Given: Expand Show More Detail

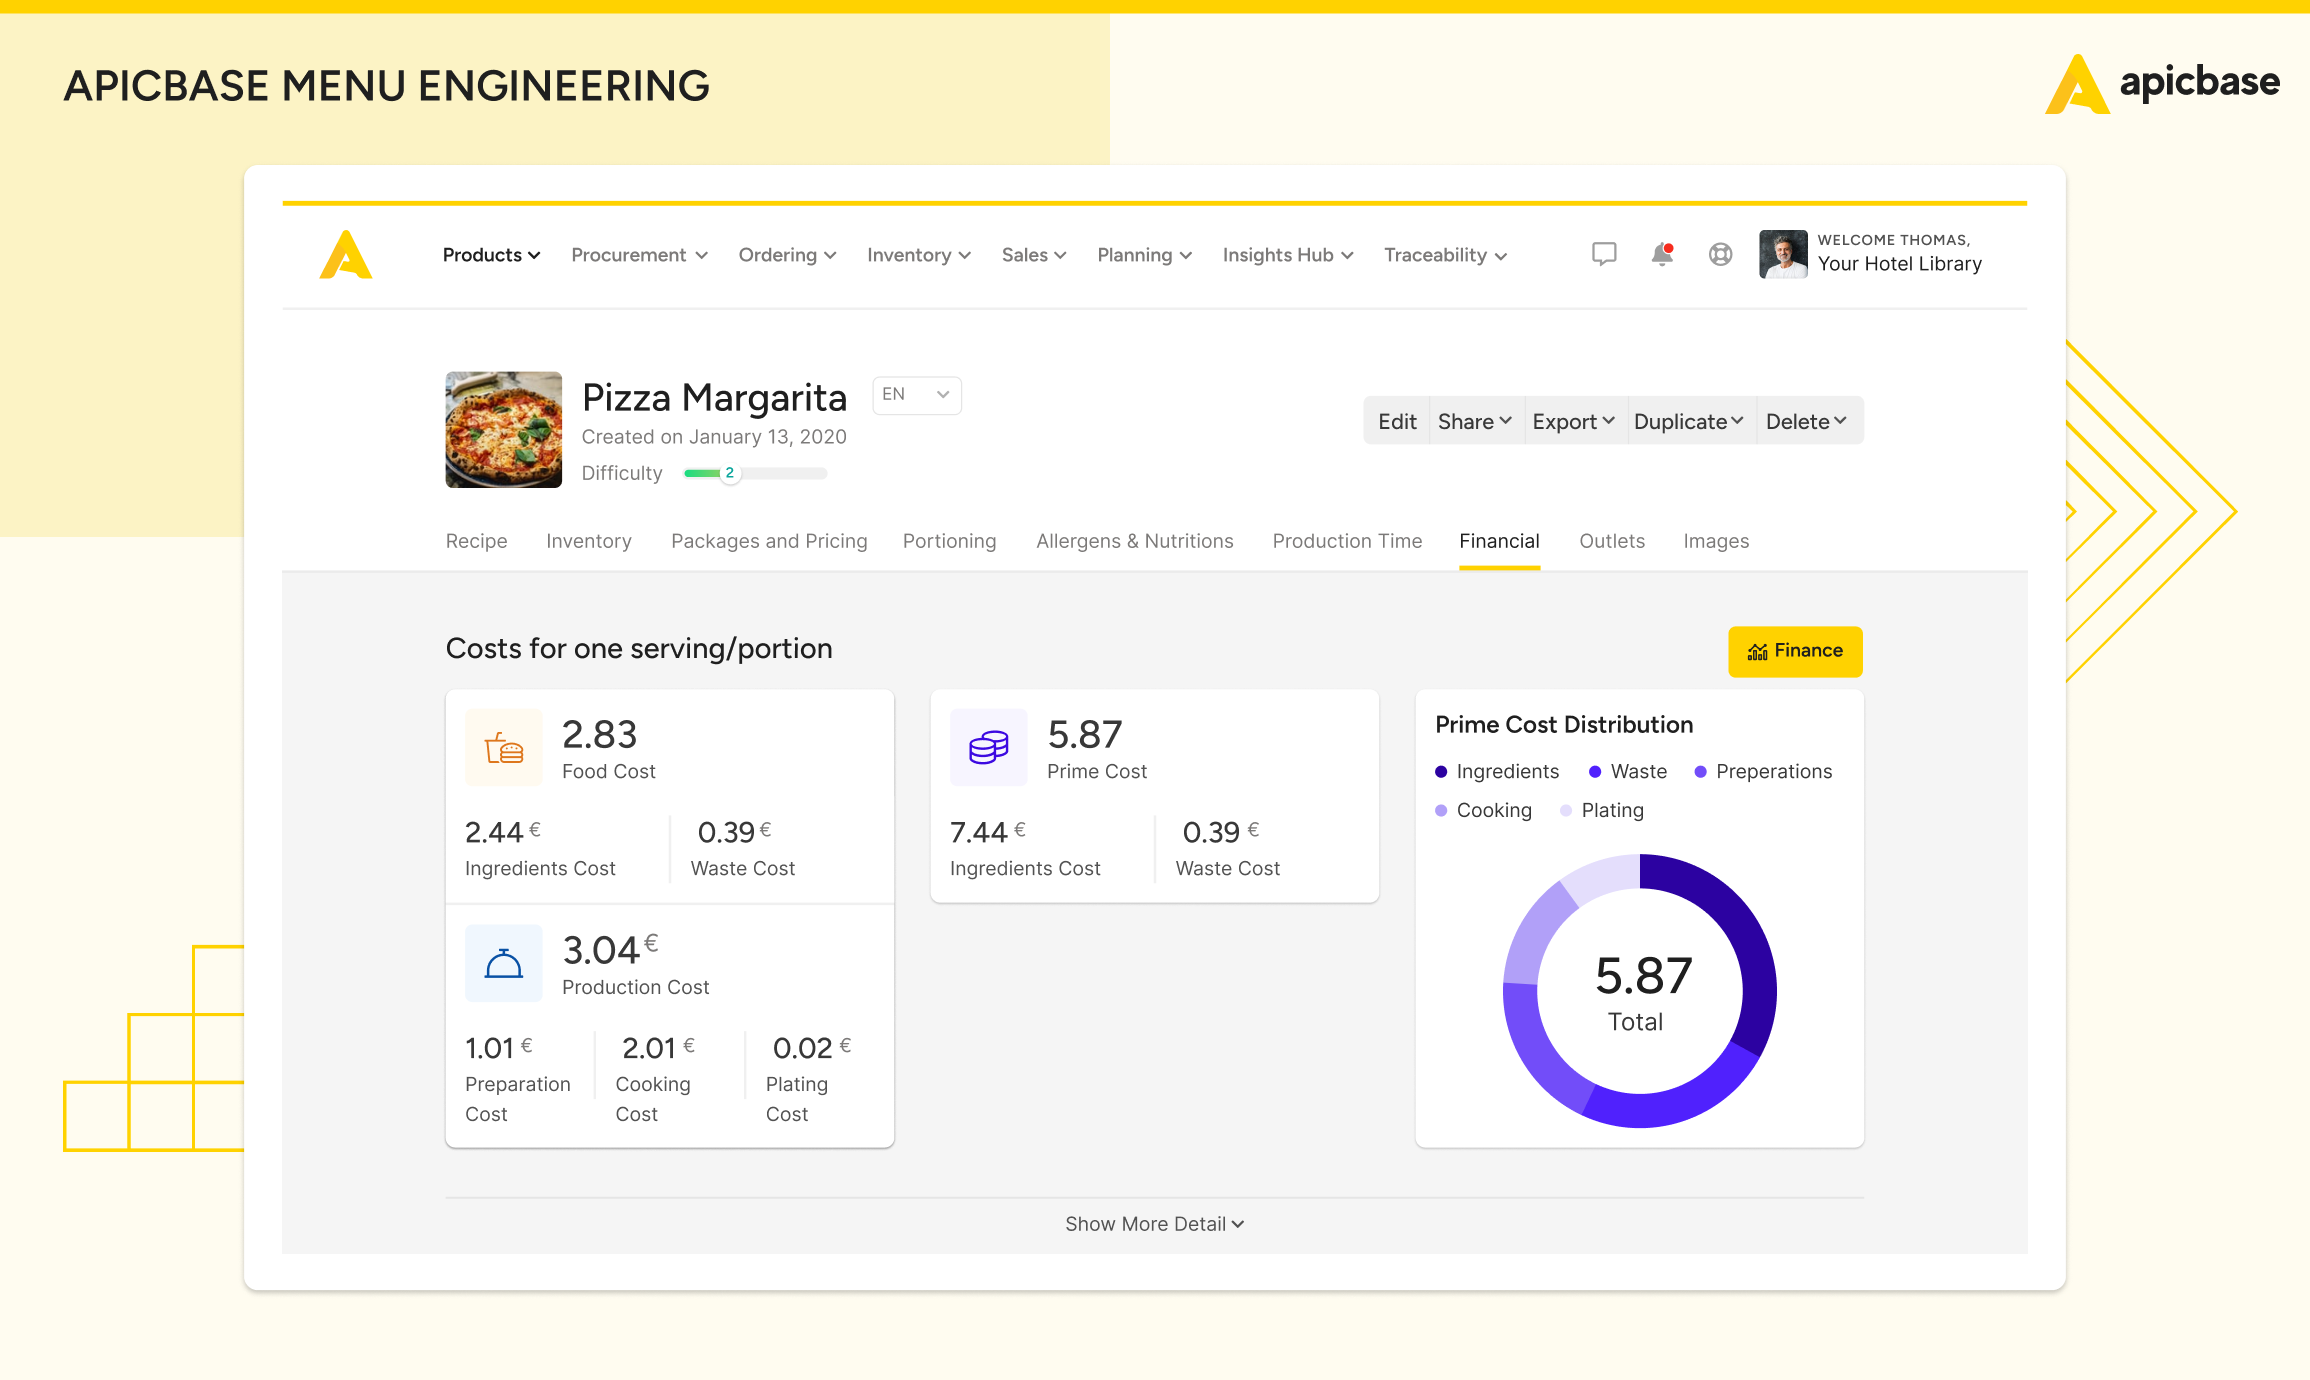Looking at the screenshot, I should pos(1154,1223).
